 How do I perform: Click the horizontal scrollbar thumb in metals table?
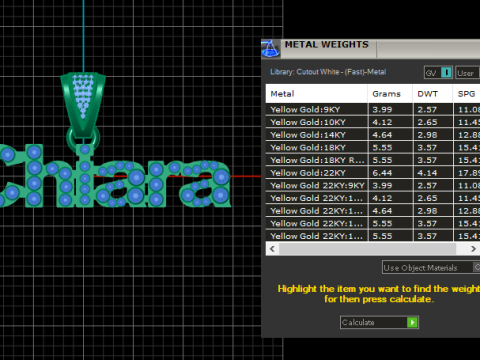click(x=367, y=249)
